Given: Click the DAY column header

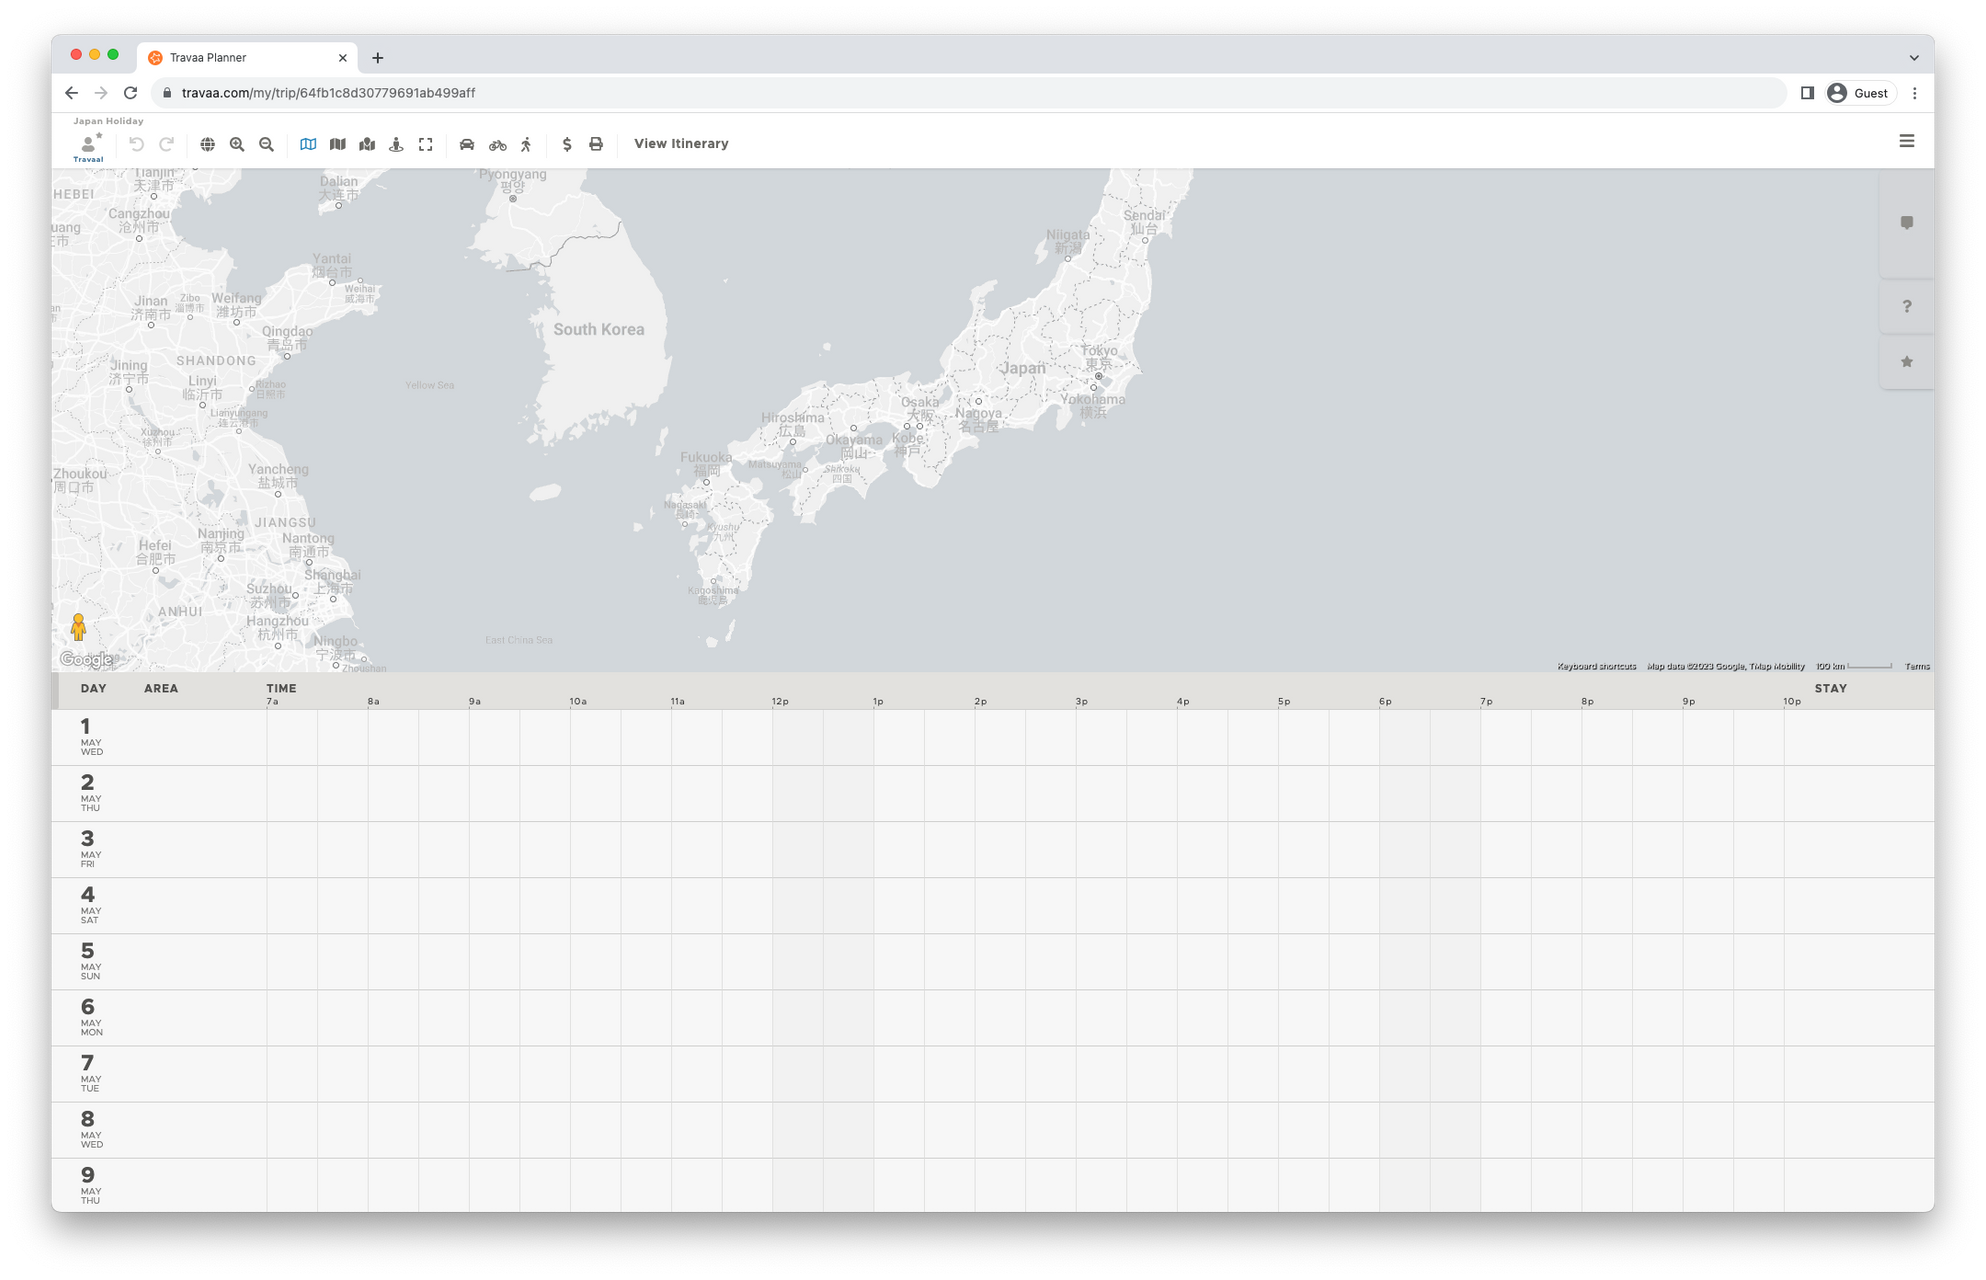Looking at the screenshot, I should [93, 688].
